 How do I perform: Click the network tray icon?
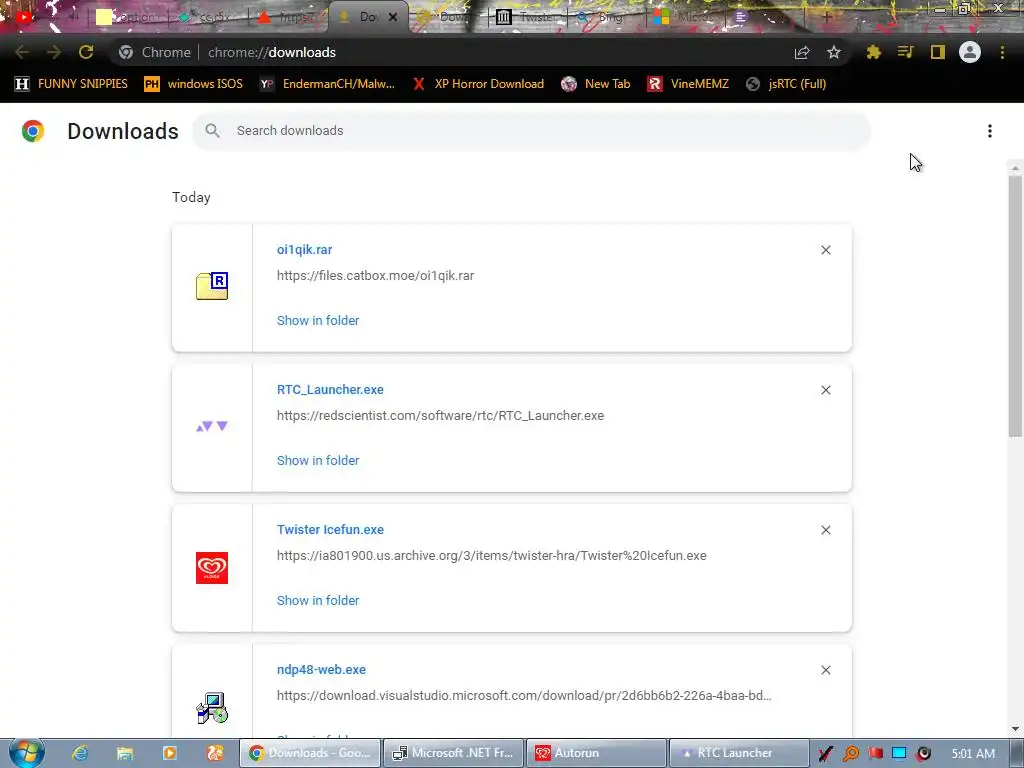click(x=899, y=753)
